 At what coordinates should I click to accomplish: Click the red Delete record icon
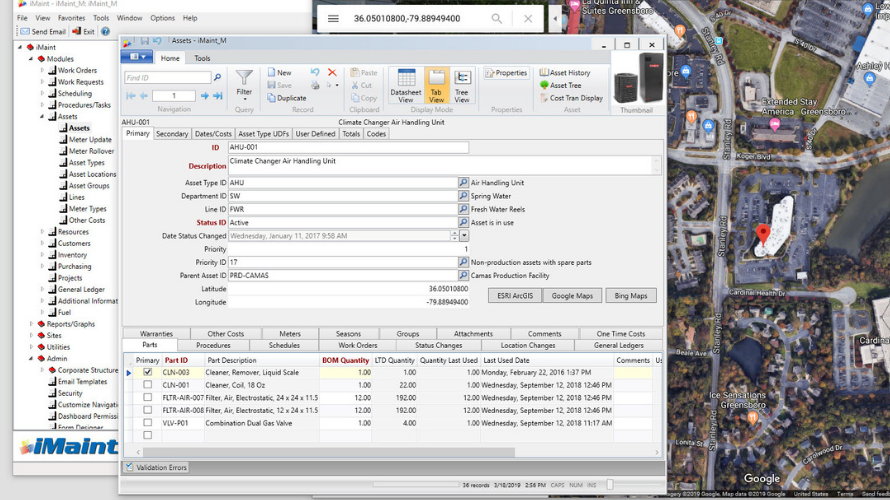pyautogui.click(x=332, y=73)
